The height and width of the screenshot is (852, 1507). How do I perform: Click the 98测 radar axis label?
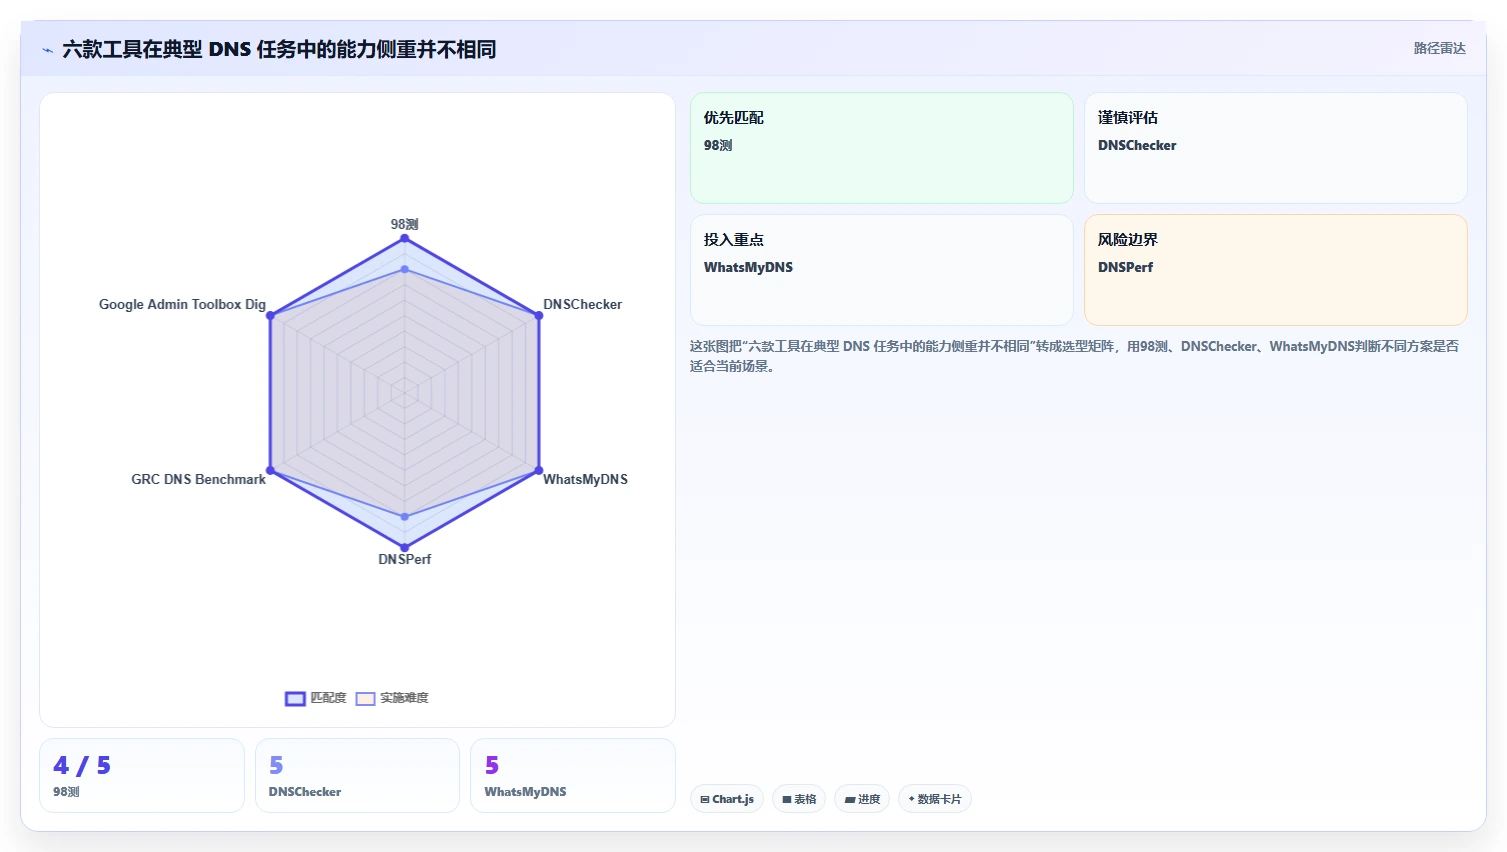[404, 224]
